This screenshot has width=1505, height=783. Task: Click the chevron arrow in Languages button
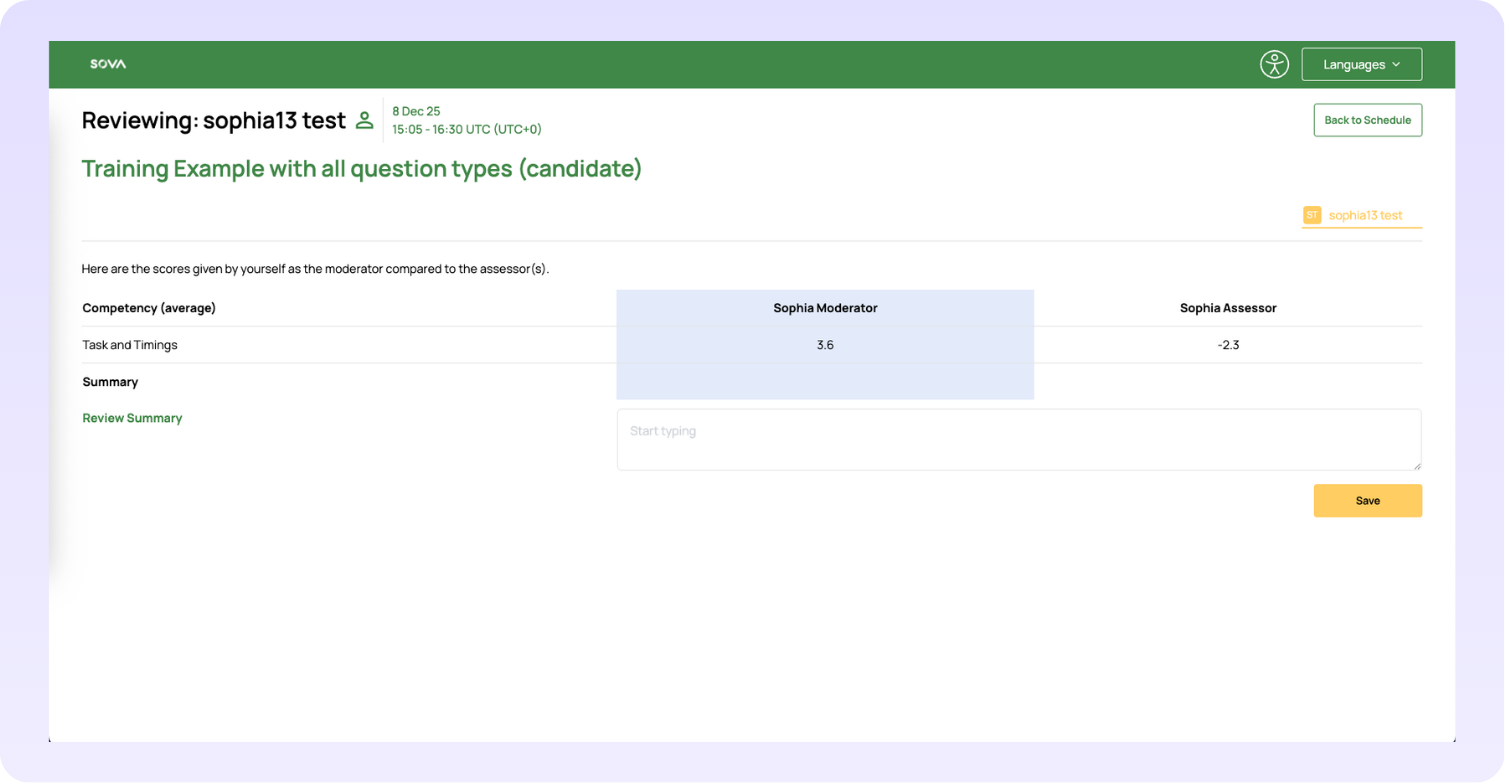[1396, 64]
